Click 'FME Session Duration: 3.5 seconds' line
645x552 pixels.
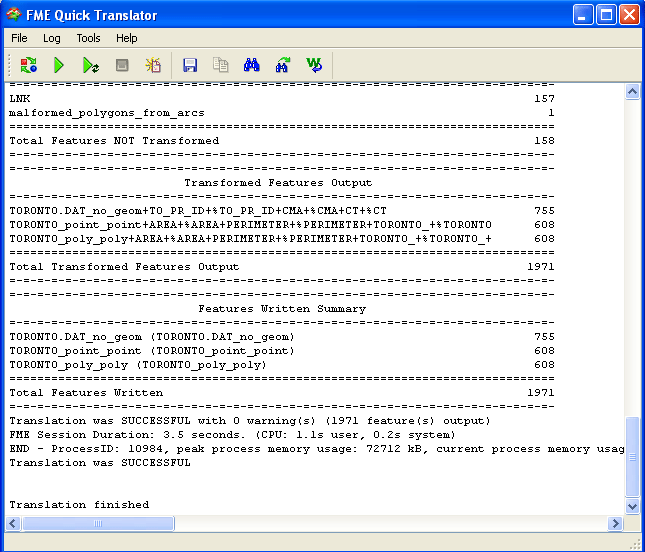232,435
